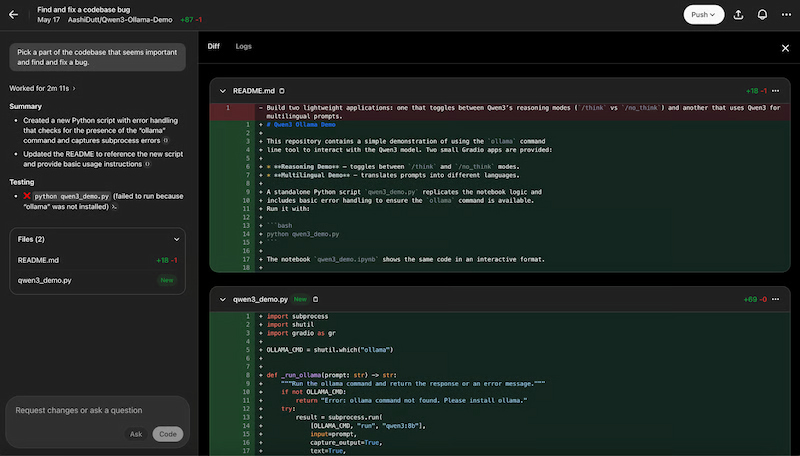Open citation icon after 'subprocess errors'

165,141
